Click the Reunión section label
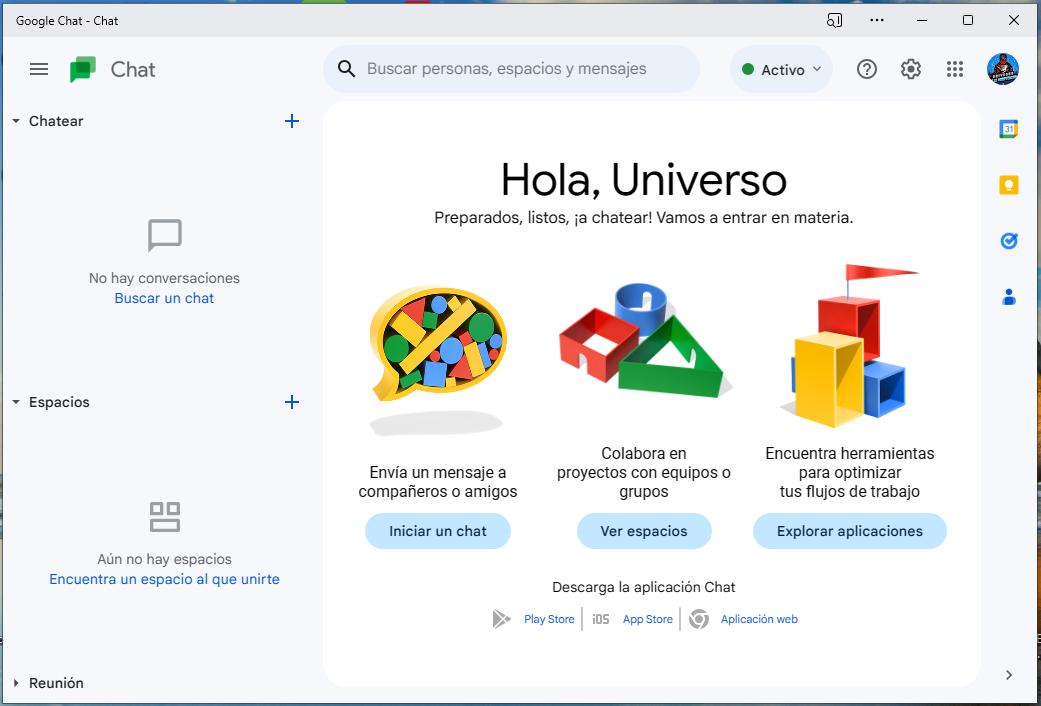This screenshot has height=706, width=1041. (56, 683)
